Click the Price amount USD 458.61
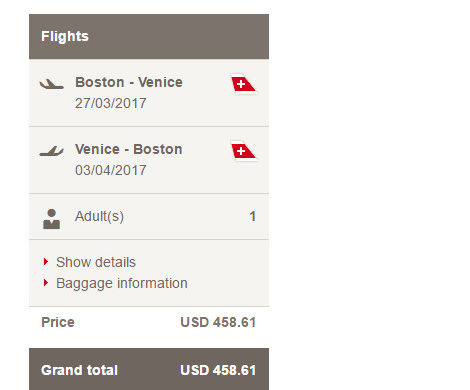This screenshot has width=470, height=390. (218, 322)
